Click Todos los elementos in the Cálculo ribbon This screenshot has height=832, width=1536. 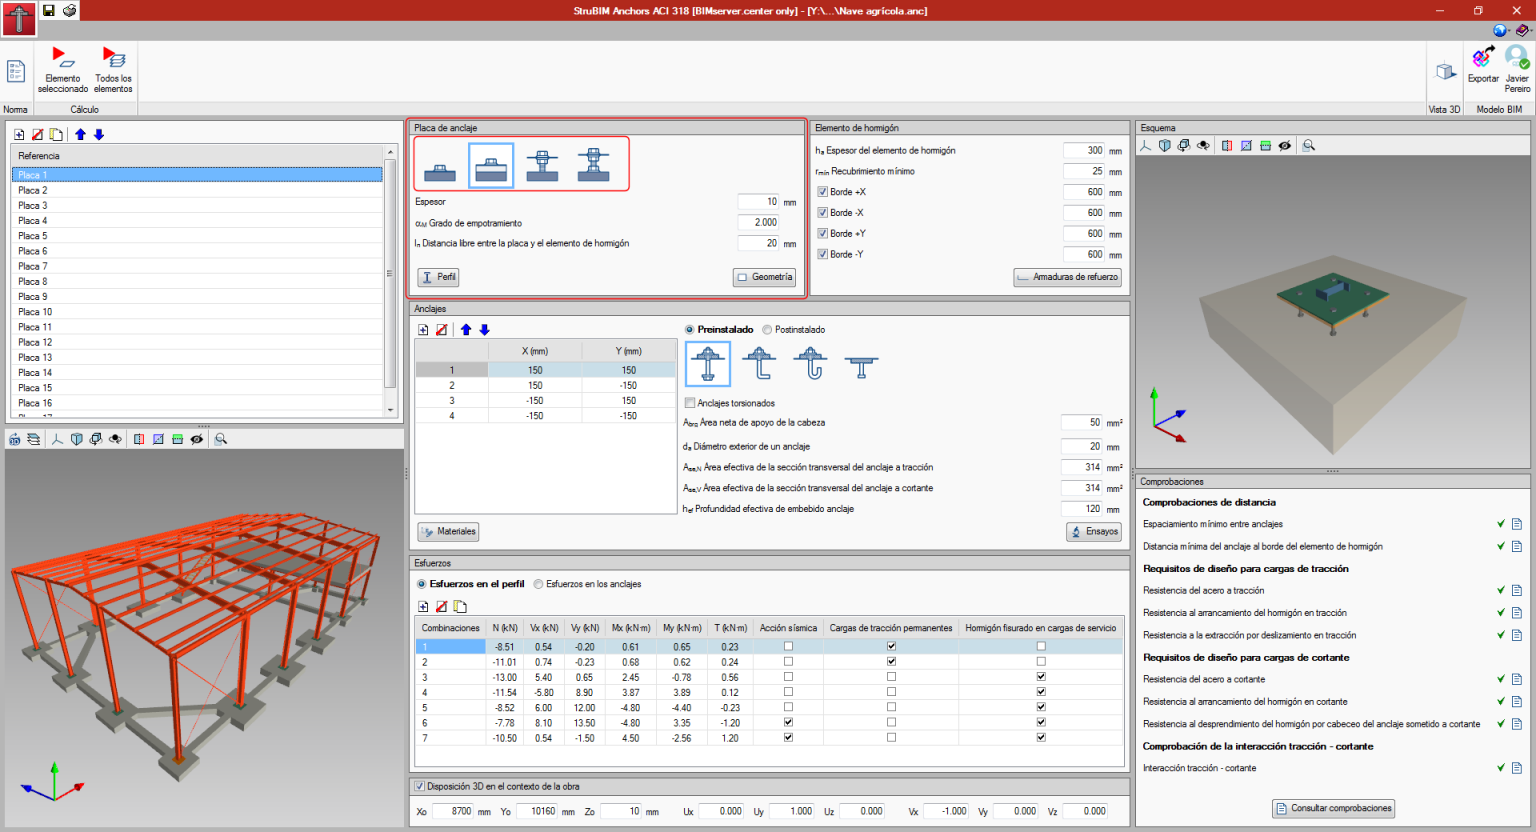click(112, 70)
